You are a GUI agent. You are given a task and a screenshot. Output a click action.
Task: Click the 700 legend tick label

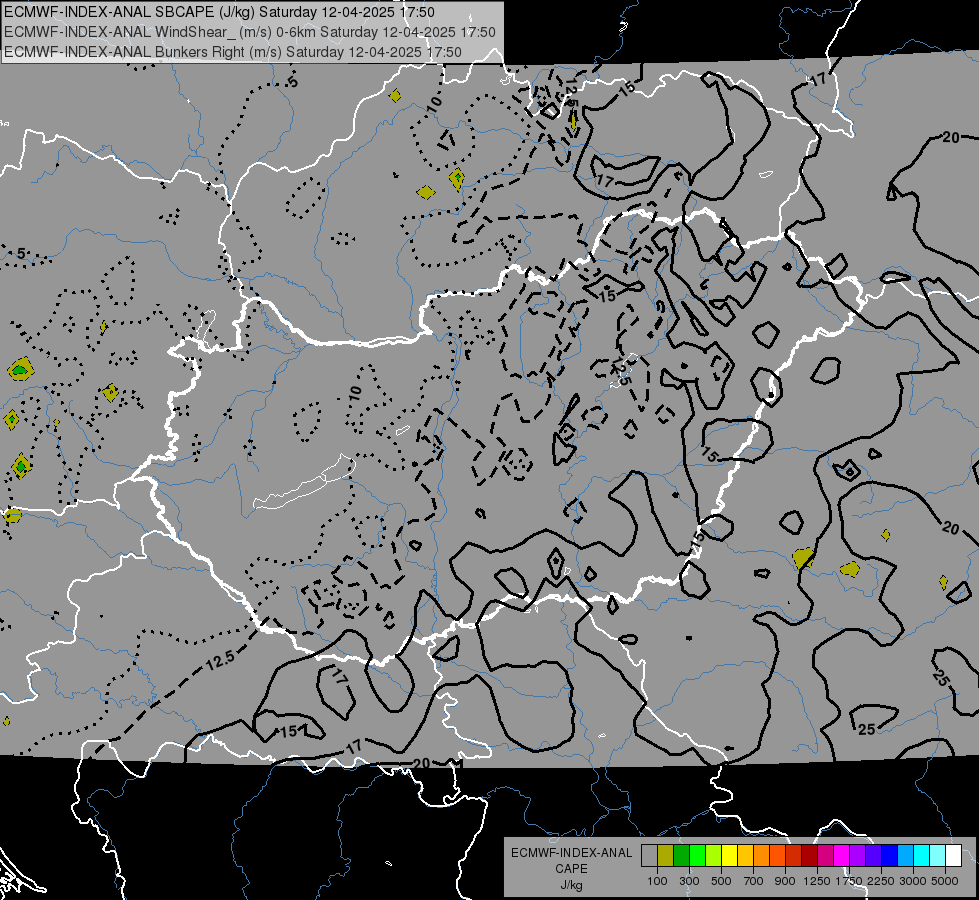754,881
